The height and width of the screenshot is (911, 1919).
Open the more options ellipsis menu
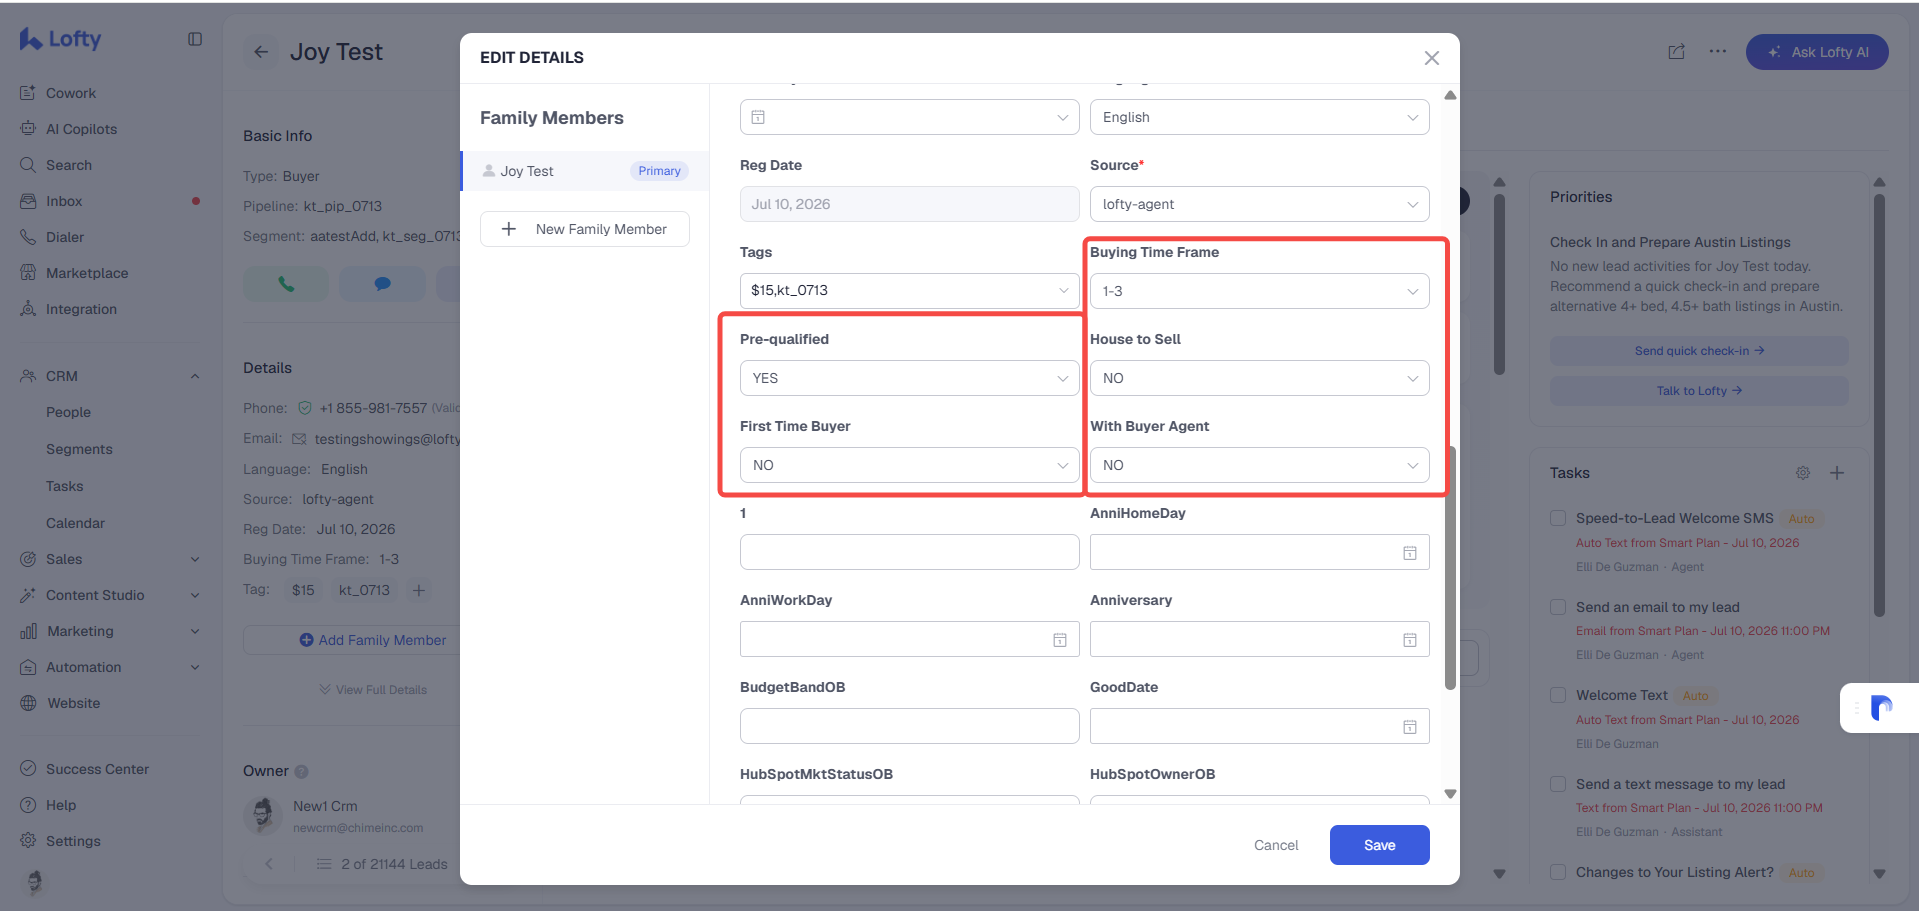coord(1717,52)
